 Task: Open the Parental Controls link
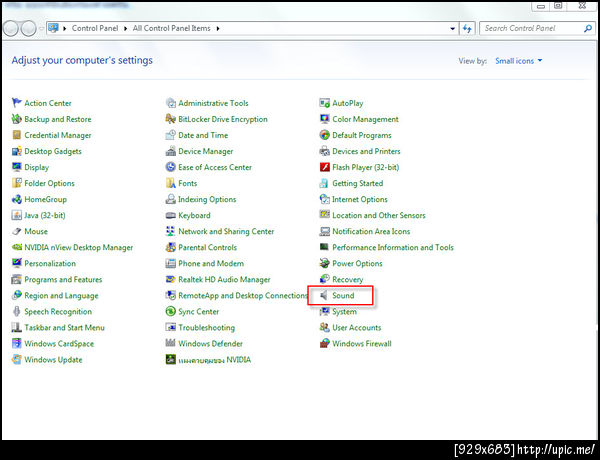(207, 247)
